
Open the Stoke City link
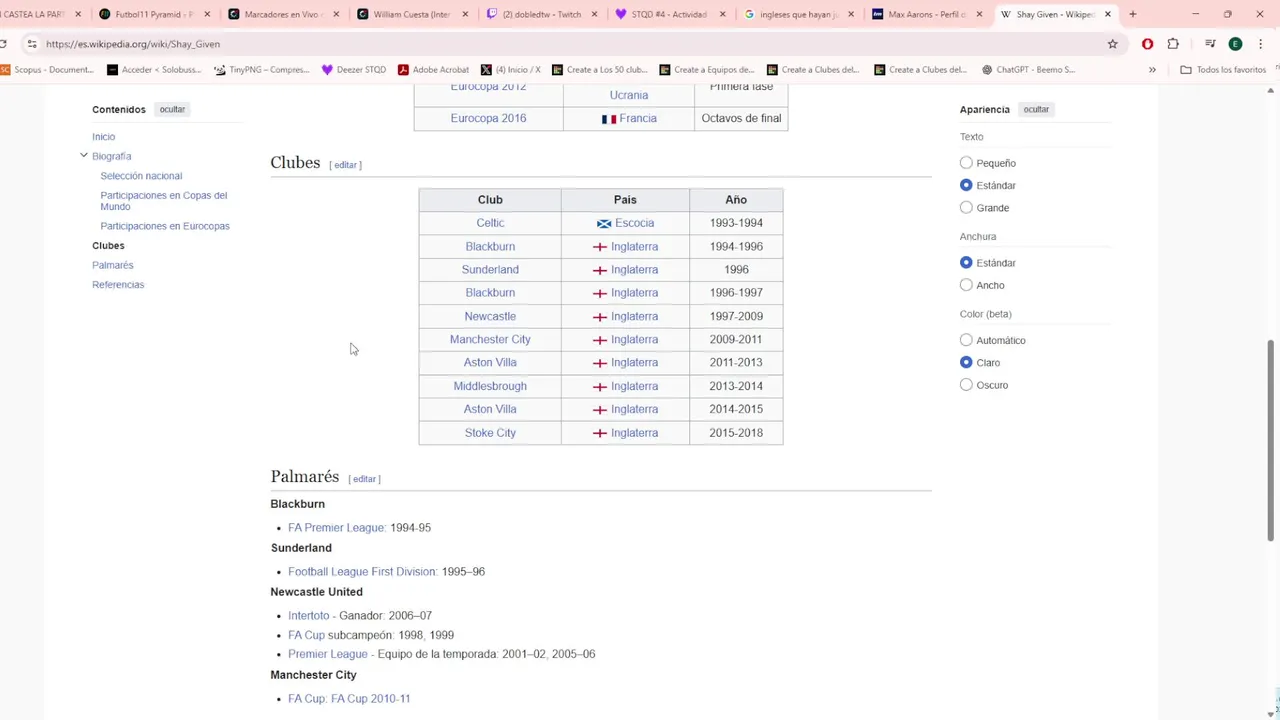pyautogui.click(x=490, y=433)
